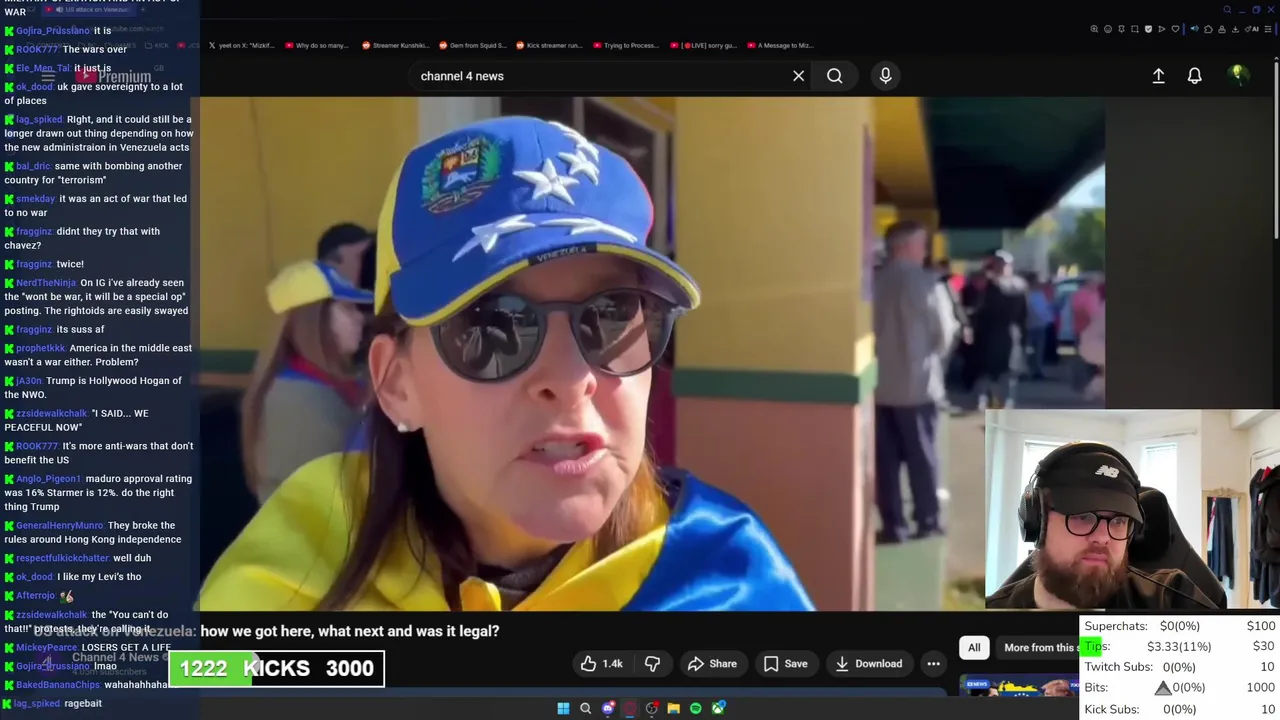The image size is (1280, 720).
Task: Click the KICKS 1222 of 3000 goal bar
Action: click(x=276, y=669)
